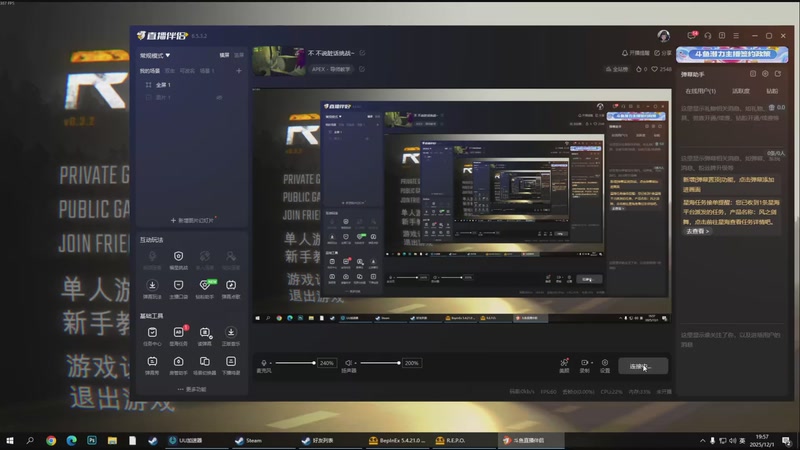Viewport: 800px width, 450px height.
Task: Adjust the speaker volume slider
Action: 380,363
